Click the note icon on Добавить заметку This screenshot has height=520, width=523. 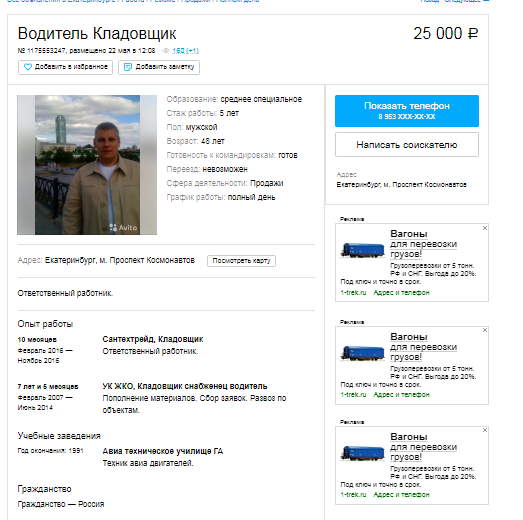pos(128,67)
